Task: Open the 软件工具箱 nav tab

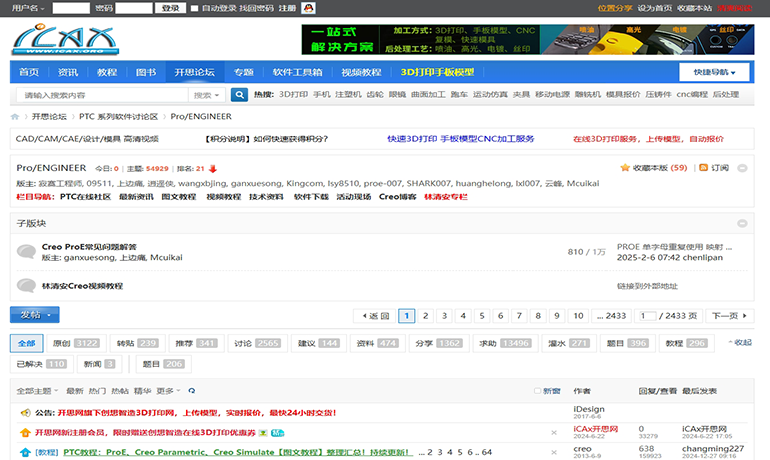Action: (298, 72)
